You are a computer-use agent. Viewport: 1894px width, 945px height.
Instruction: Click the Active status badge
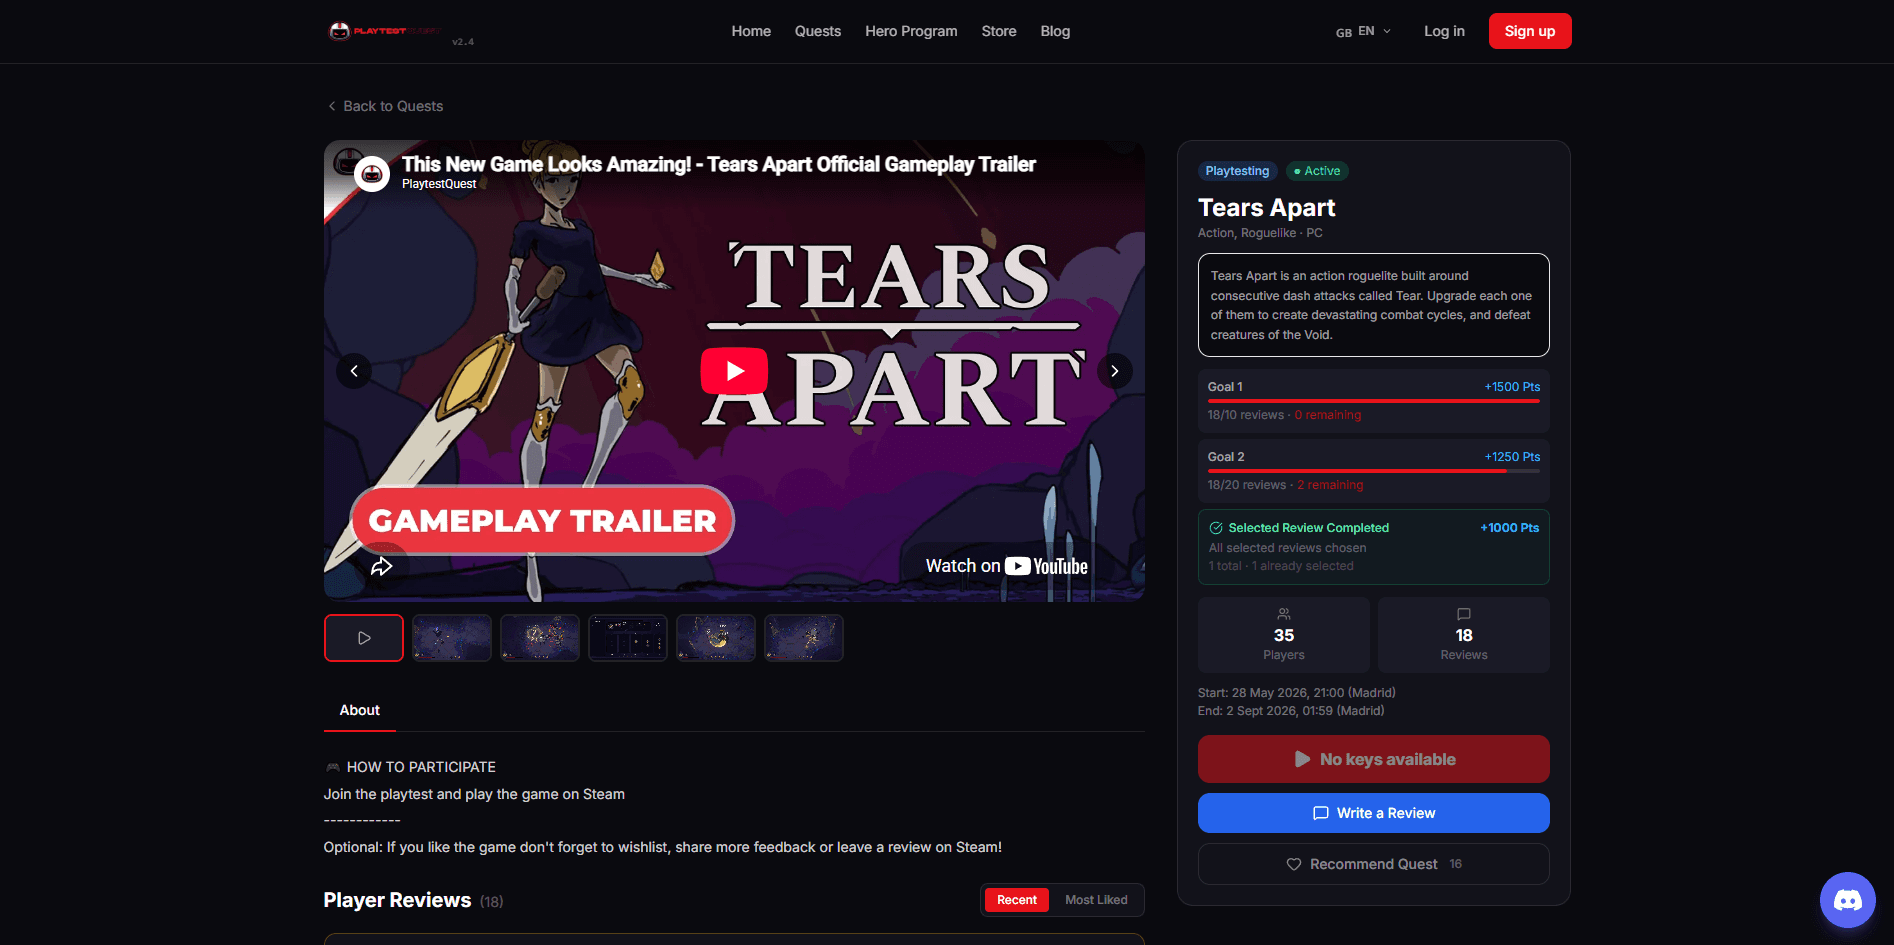pyautogui.click(x=1317, y=171)
